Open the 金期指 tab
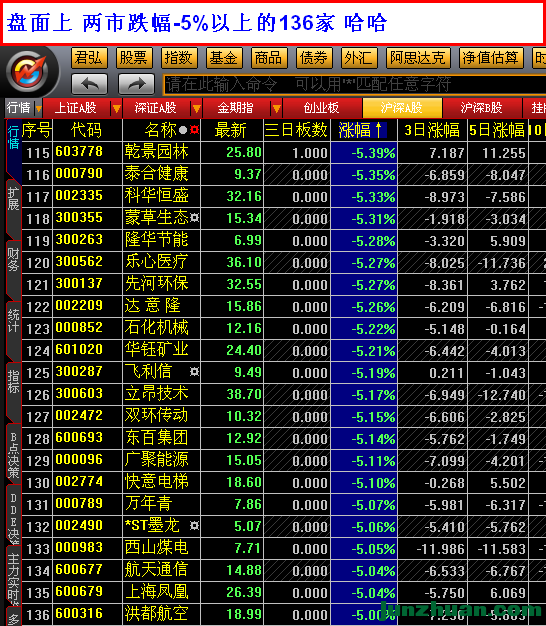This screenshot has width=546, height=626. 235,108
